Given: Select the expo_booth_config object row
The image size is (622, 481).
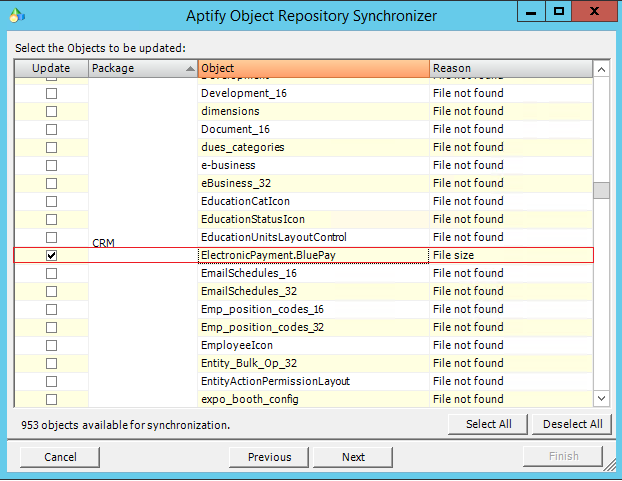Looking at the screenshot, I should click(313, 399).
